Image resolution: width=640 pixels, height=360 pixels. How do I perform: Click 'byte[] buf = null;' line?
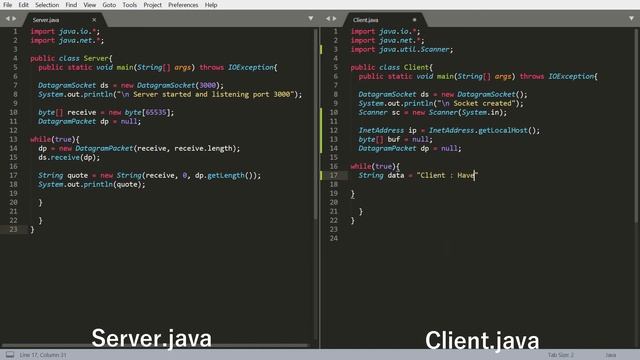pyautogui.click(x=396, y=139)
